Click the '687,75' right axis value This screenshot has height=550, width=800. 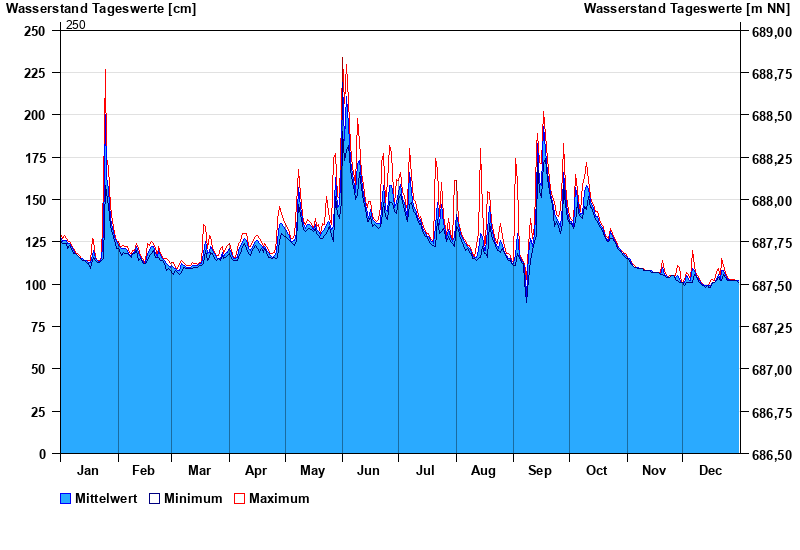tap(772, 244)
